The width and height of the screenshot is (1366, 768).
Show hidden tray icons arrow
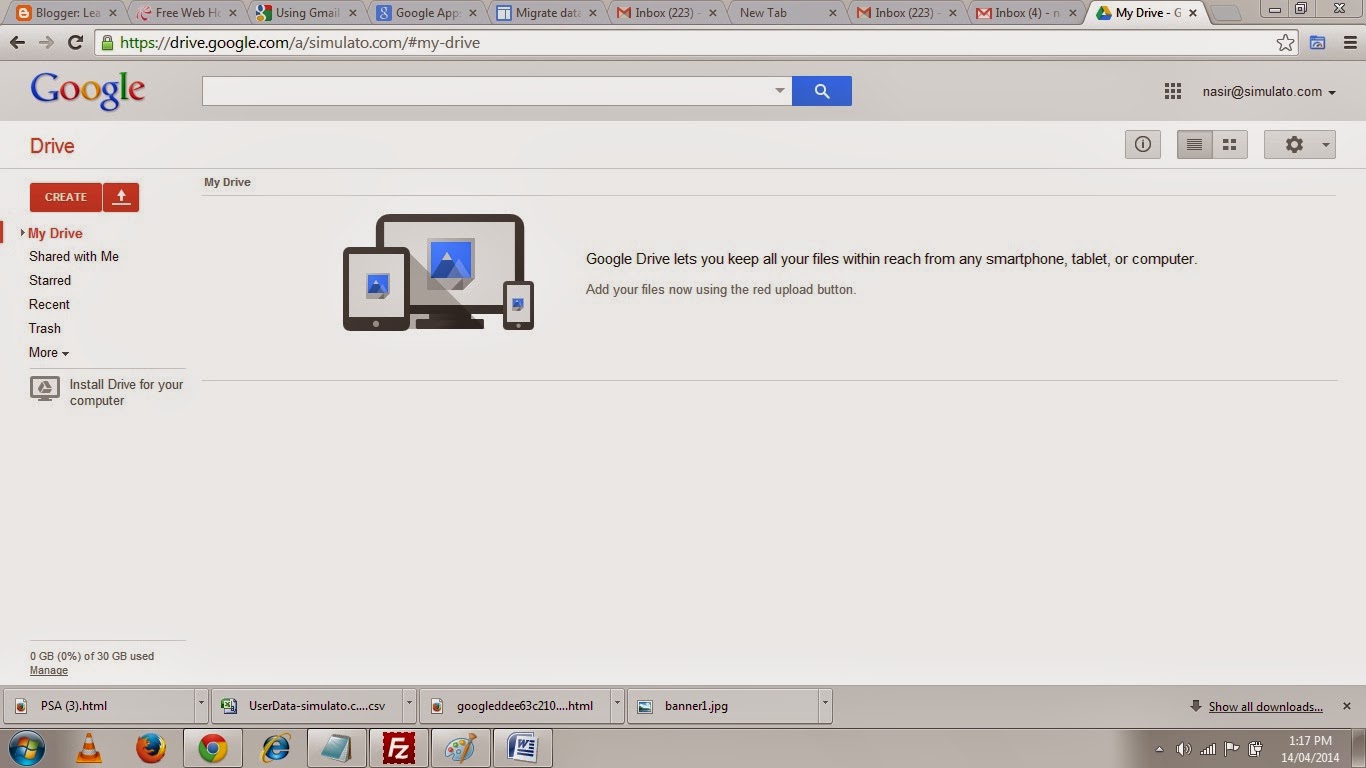pos(1160,749)
